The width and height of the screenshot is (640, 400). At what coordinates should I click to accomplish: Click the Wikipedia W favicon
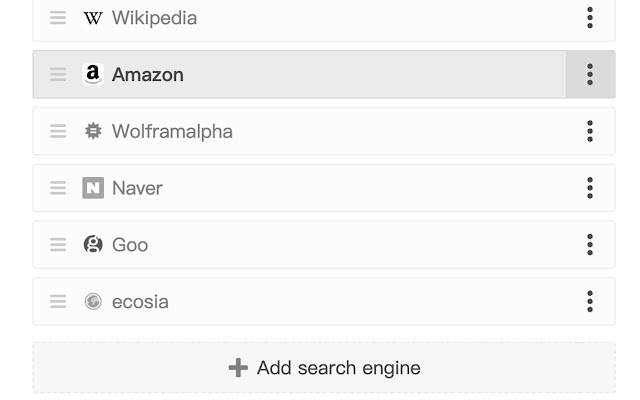click(x=93, y=18)
